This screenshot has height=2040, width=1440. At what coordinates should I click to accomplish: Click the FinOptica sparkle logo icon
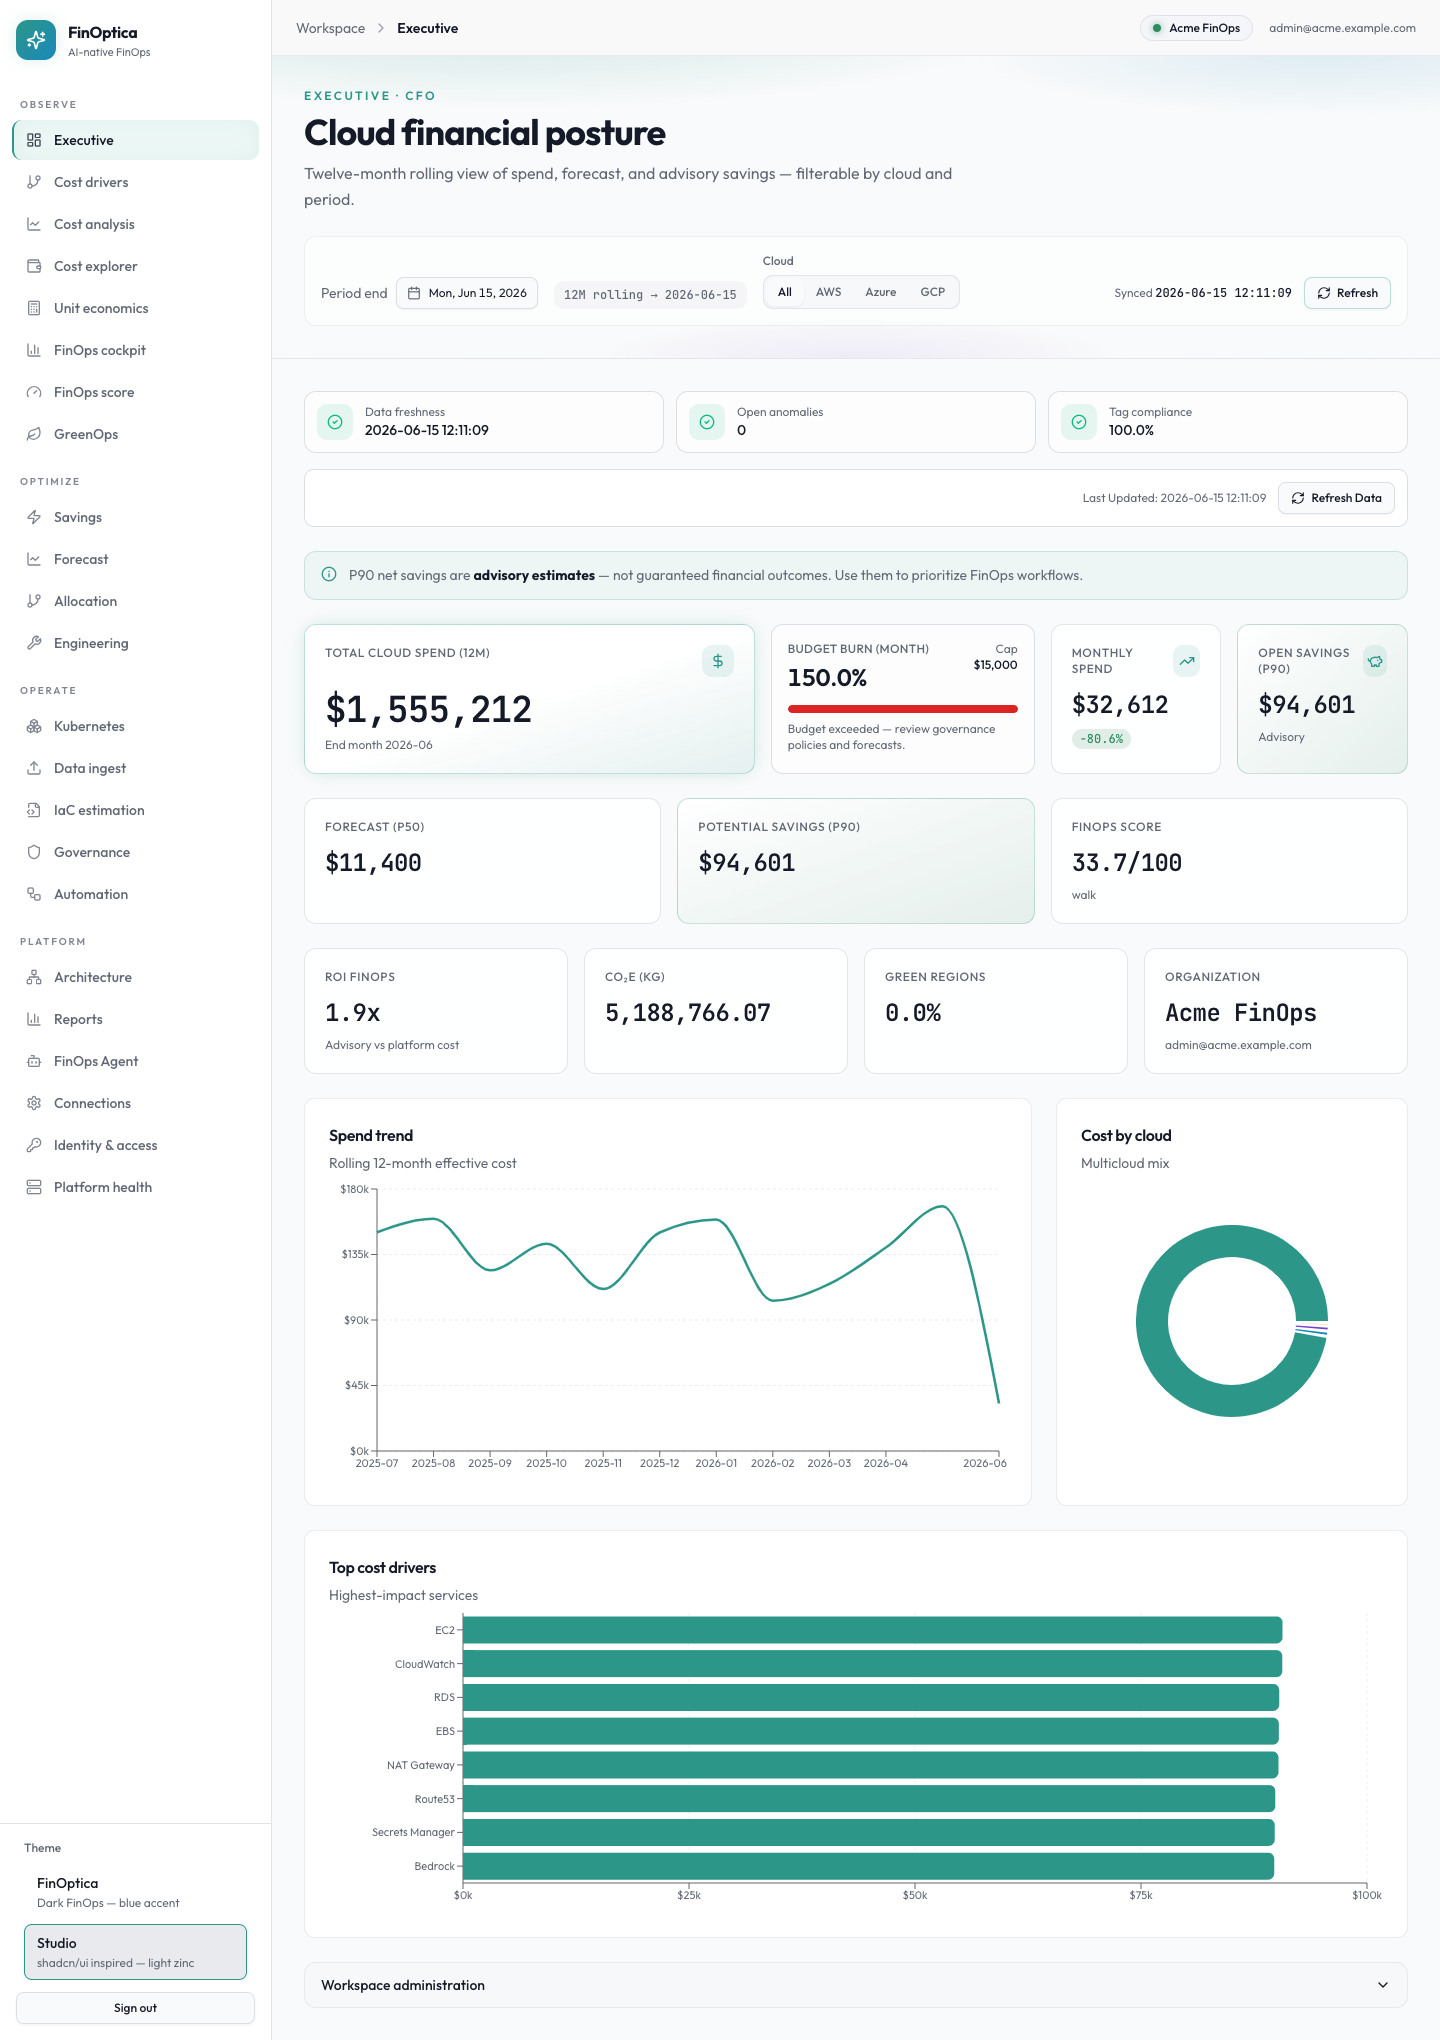coord(36,40)
